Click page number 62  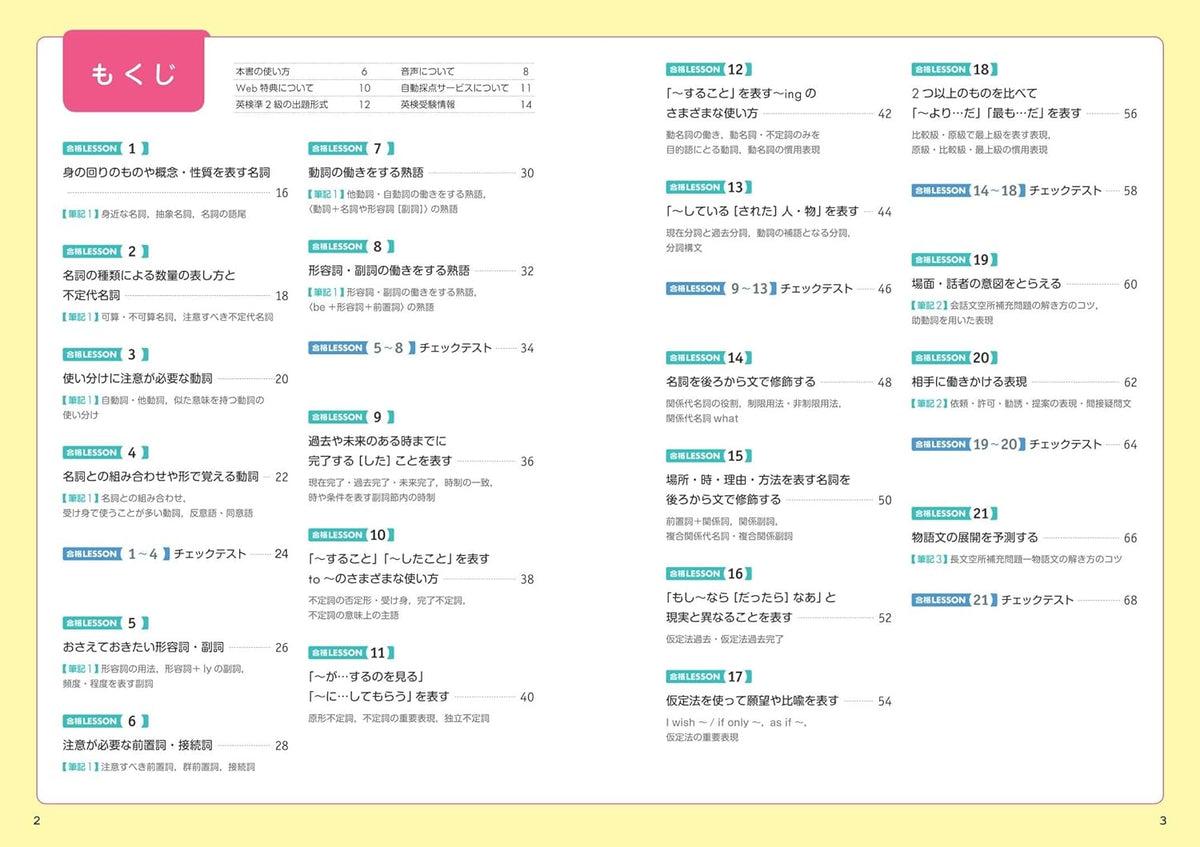point(1130,382)
